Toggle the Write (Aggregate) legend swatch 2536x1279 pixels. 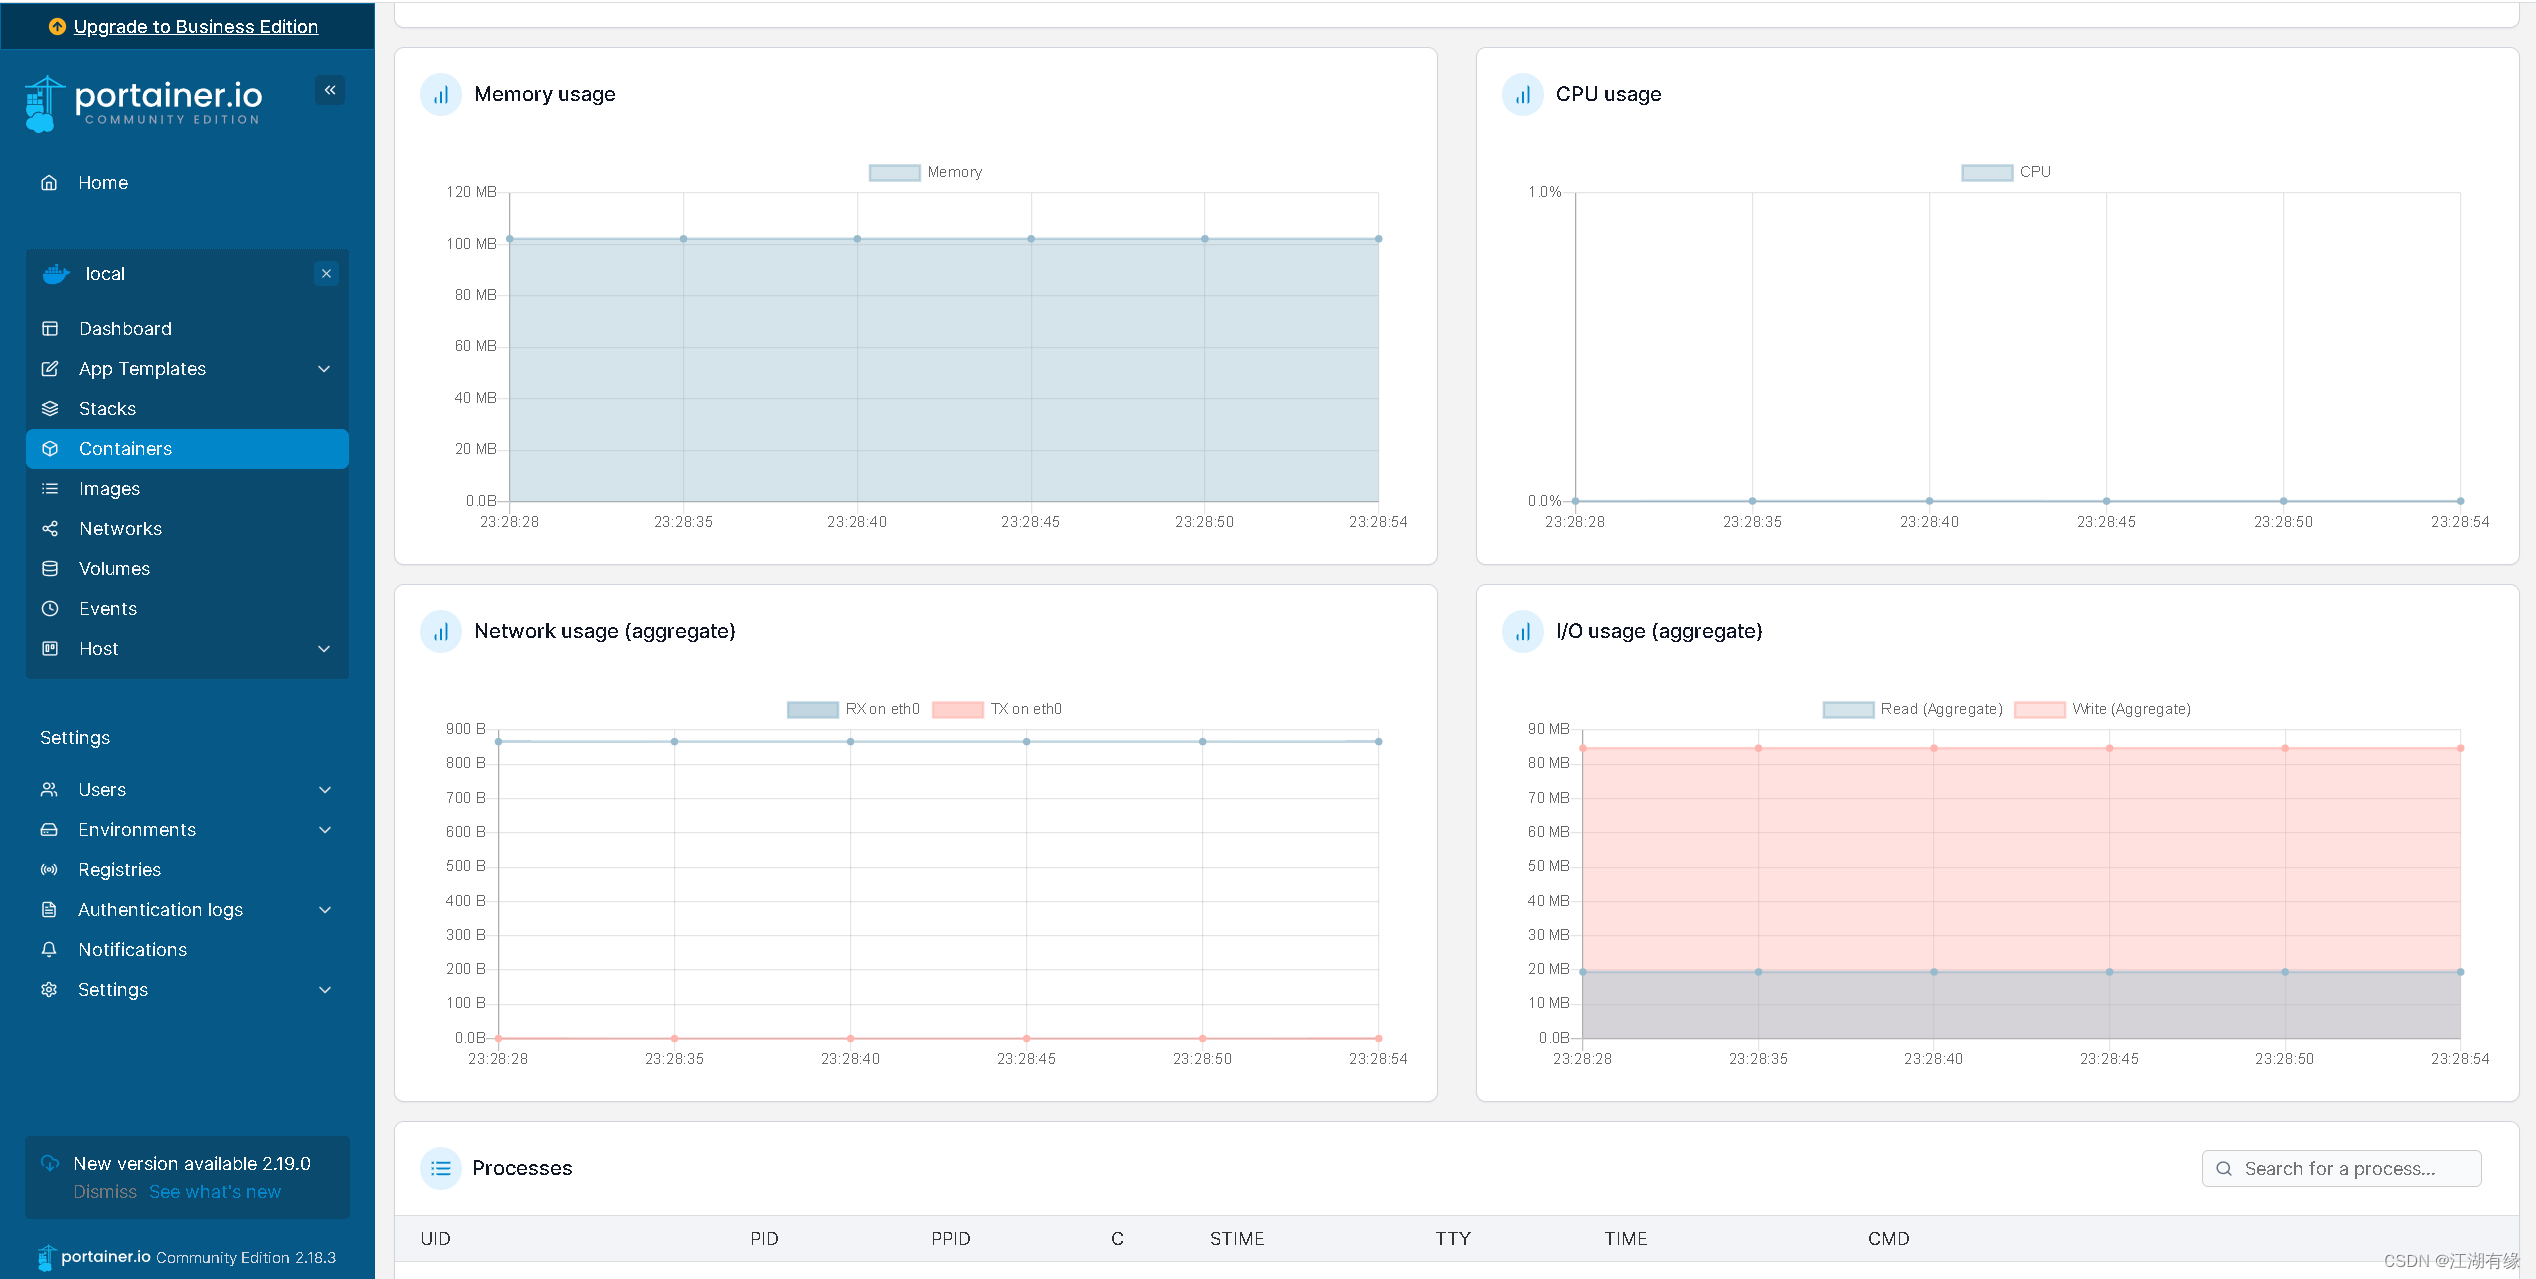coord(2040,710)
